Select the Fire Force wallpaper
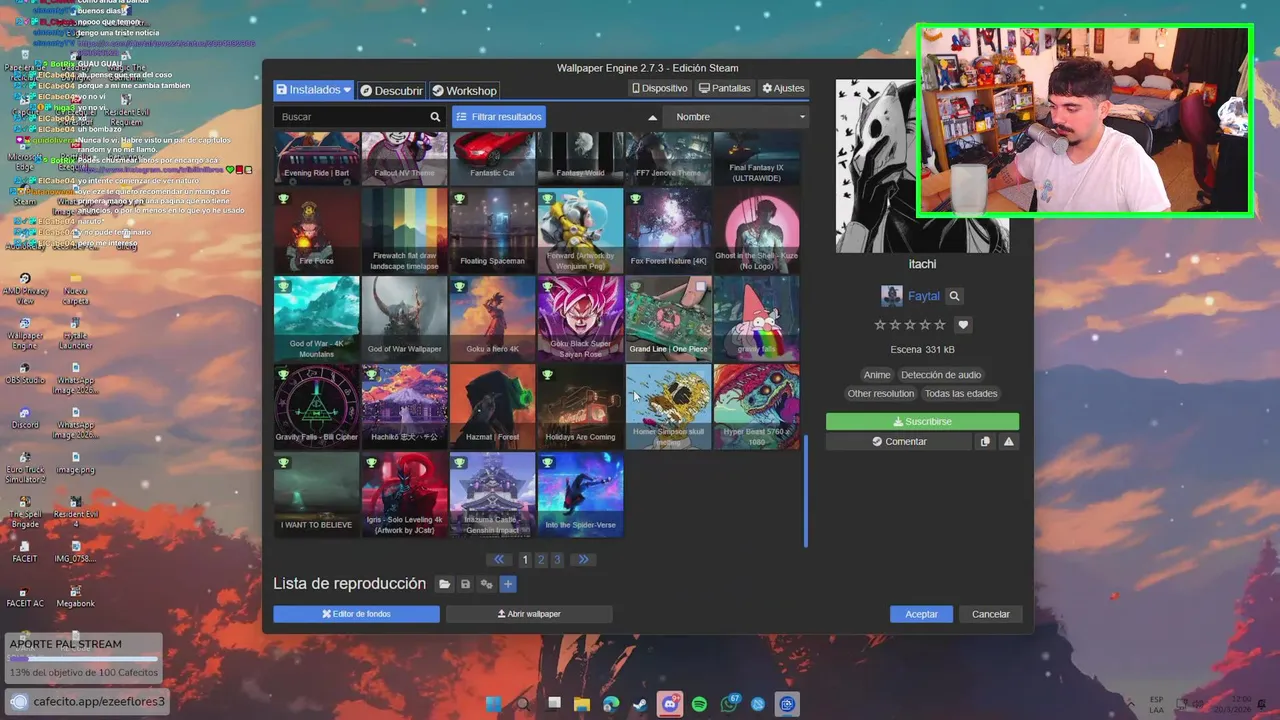The image size is (1280, 720). (x=317, y=231)
